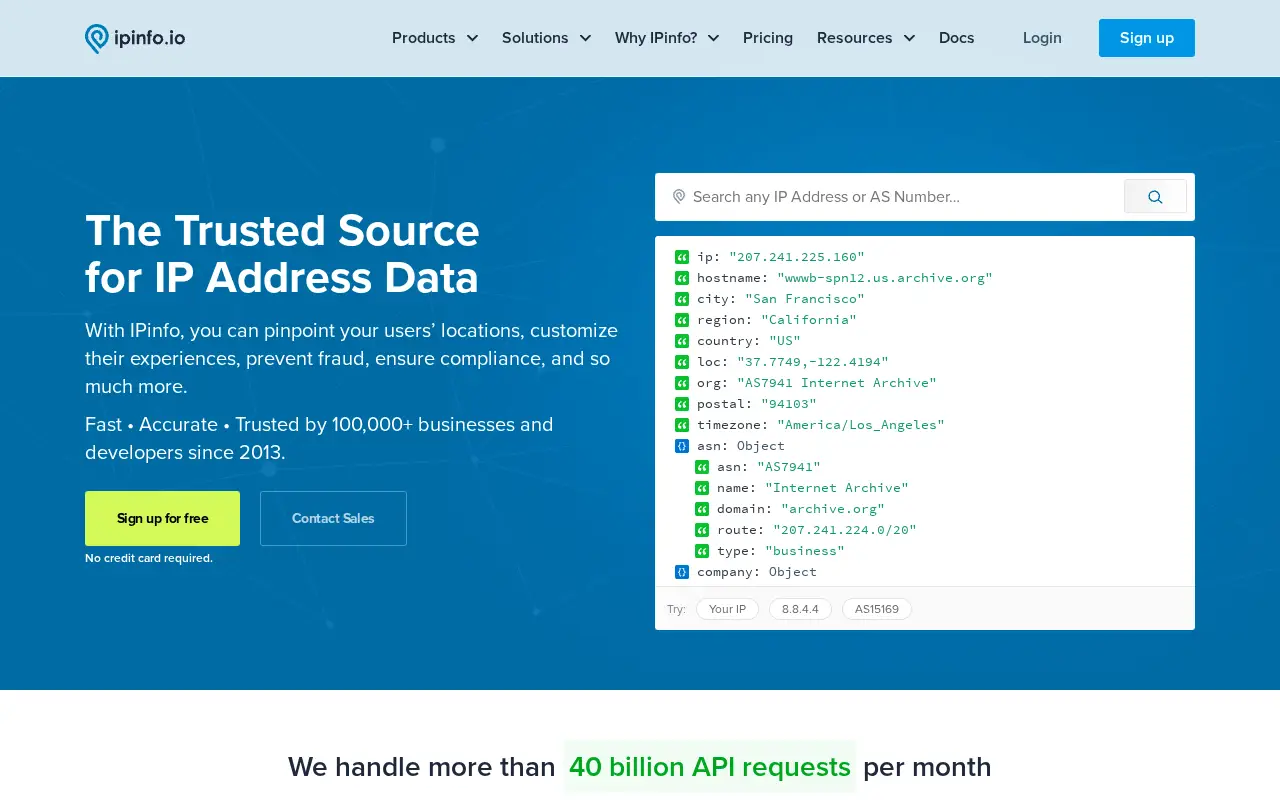Click the string icon beside the ip field
1280x800 pixels.
click(682, 257)
